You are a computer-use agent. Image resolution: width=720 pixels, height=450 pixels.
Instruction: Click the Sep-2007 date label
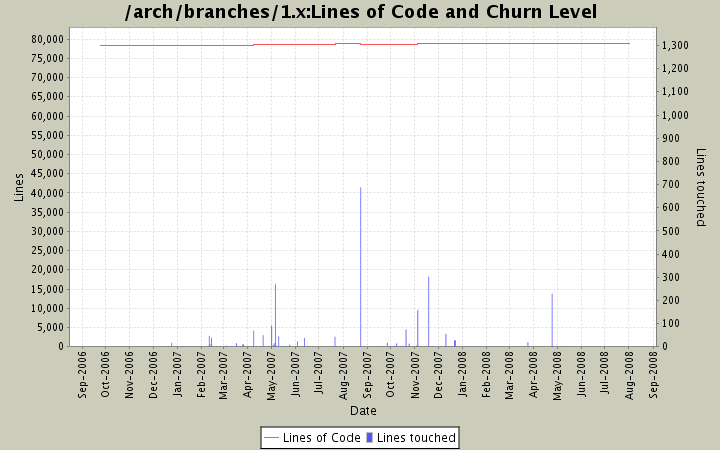tap(366, 374)
